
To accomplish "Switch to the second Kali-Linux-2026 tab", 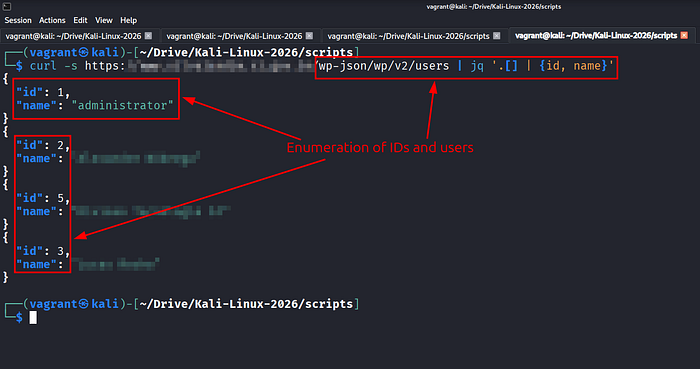I will click(235, 36).
